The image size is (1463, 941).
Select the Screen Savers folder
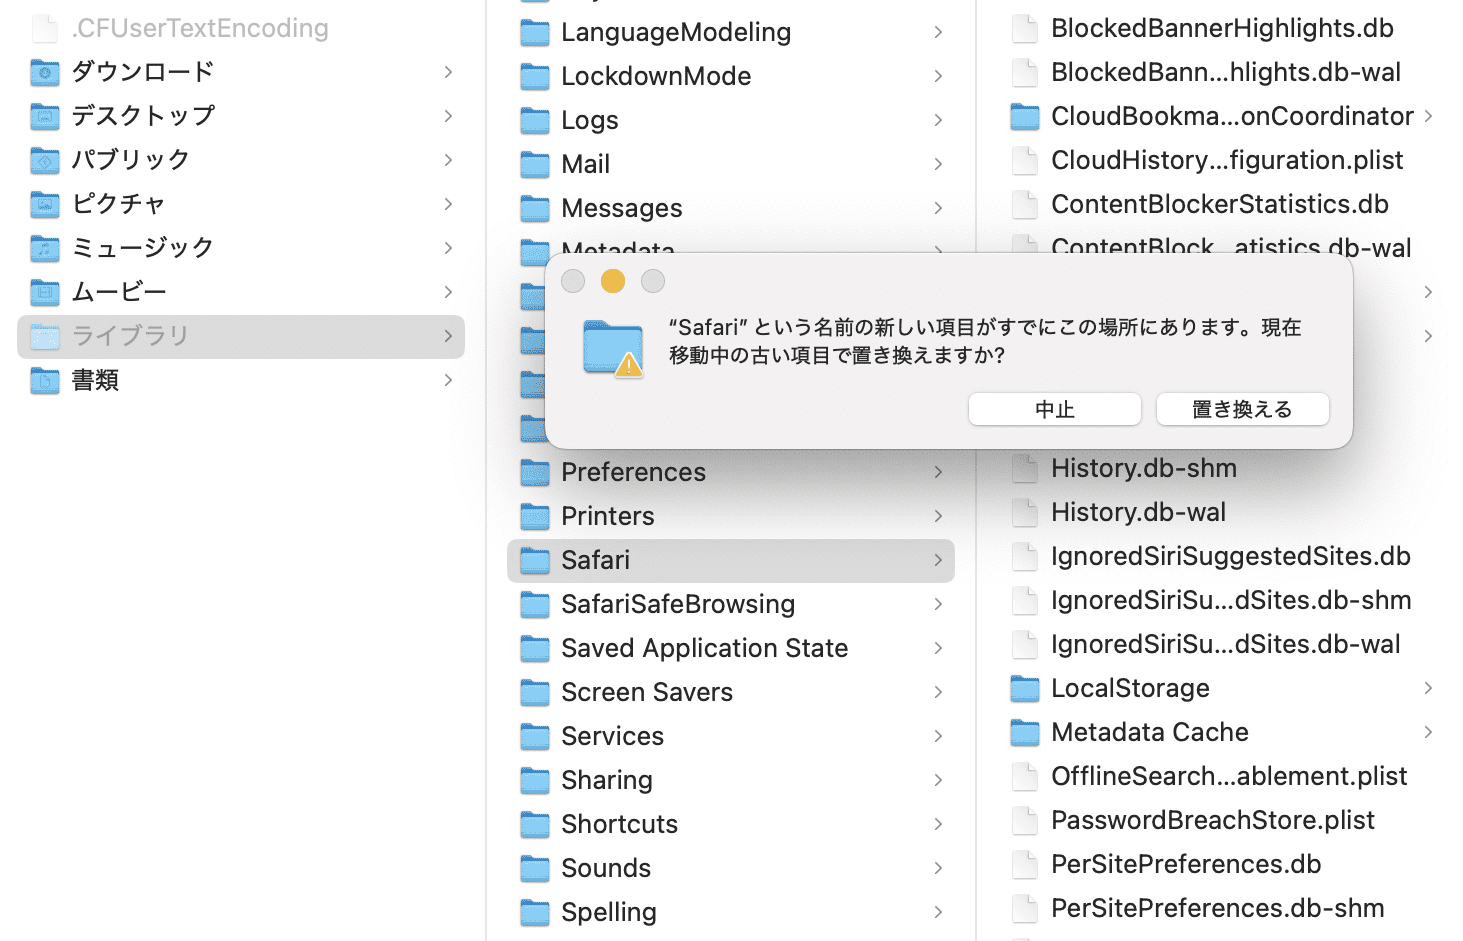click(731, 692)
